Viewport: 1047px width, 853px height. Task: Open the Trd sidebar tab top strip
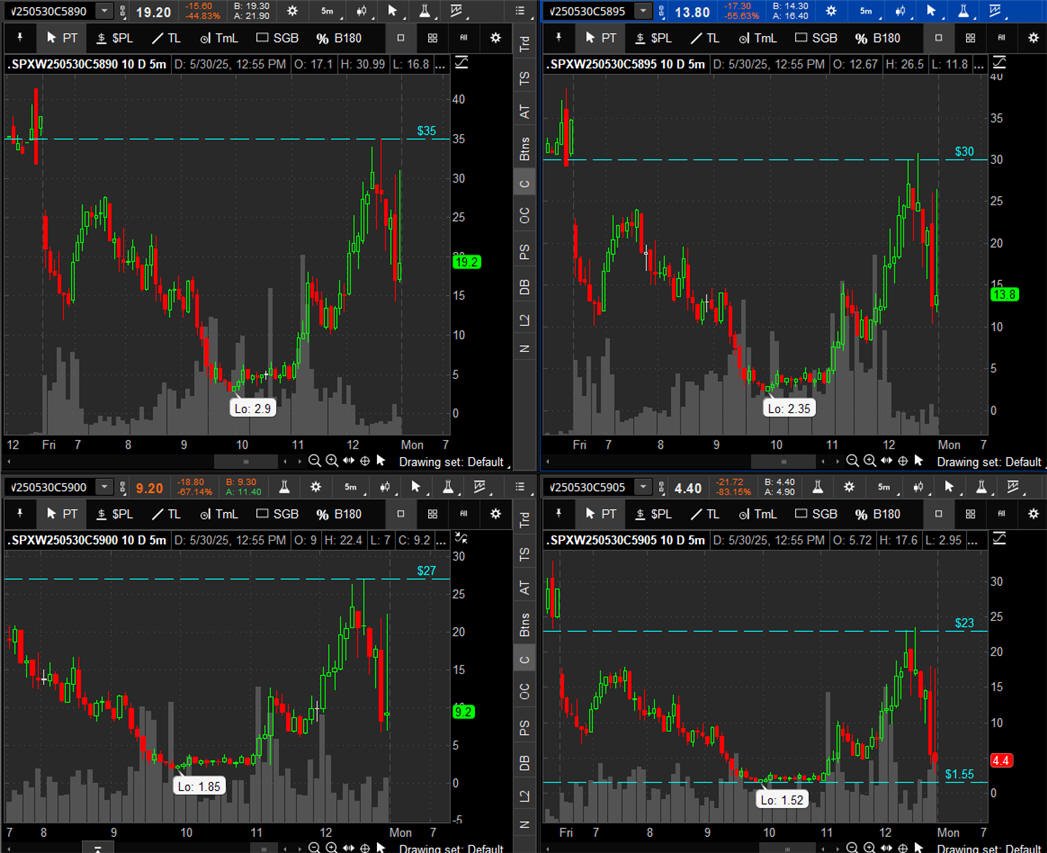[x=525, y=44]
